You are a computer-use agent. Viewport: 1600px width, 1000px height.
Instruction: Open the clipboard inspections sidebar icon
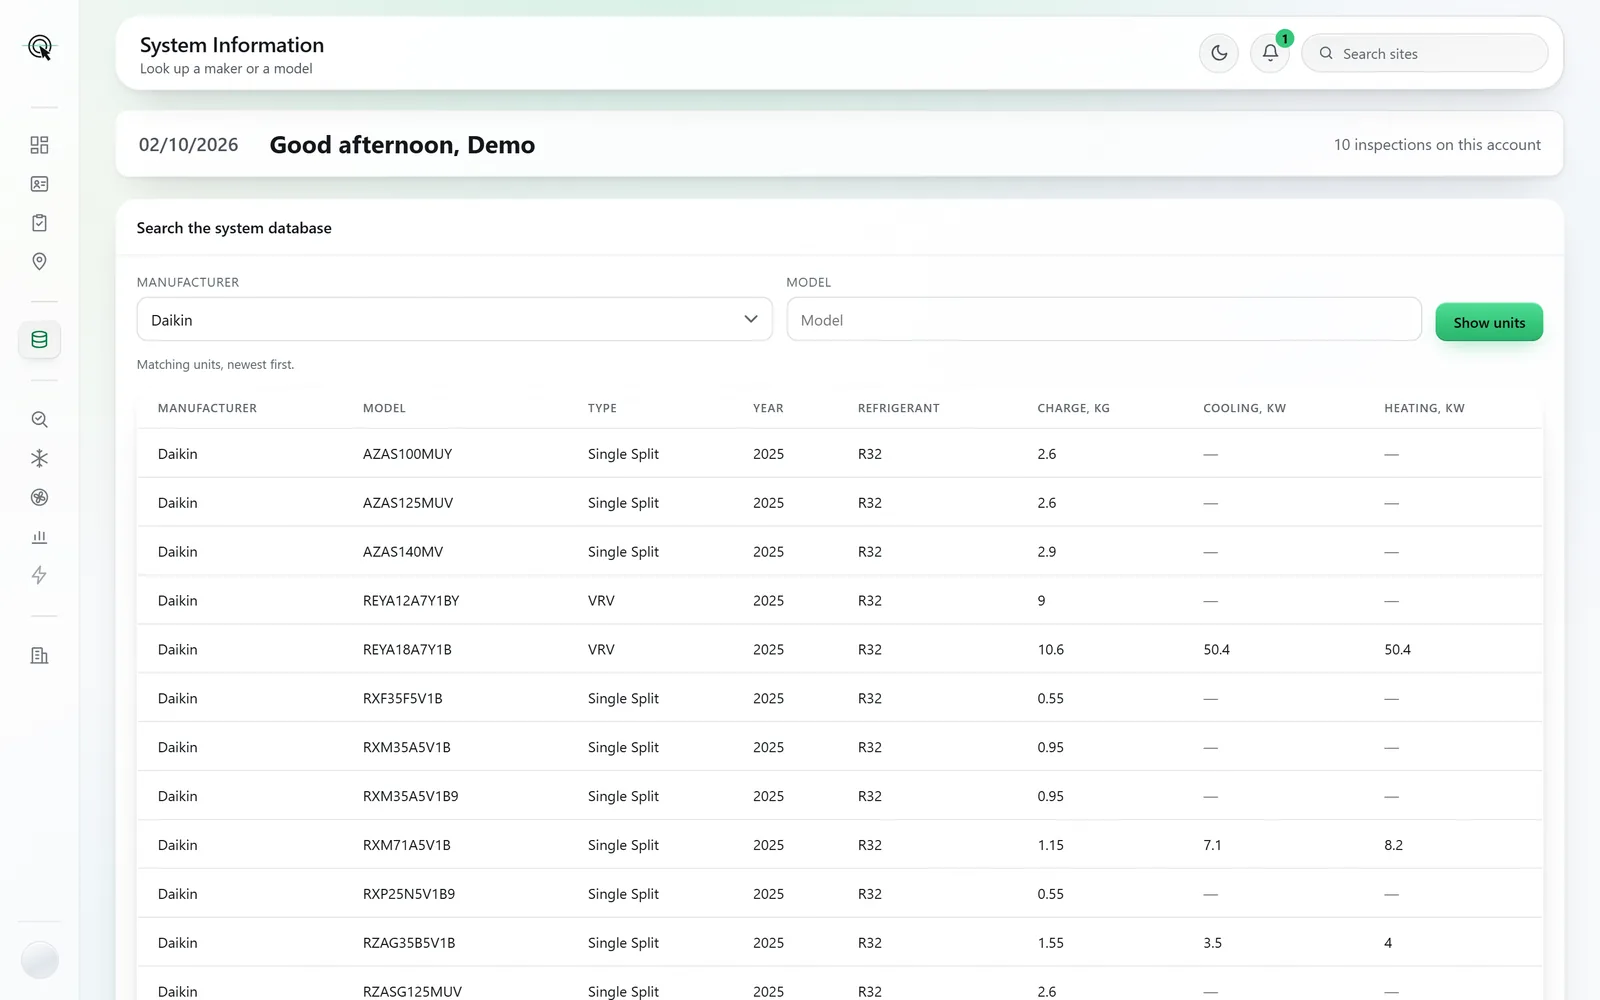39,223
